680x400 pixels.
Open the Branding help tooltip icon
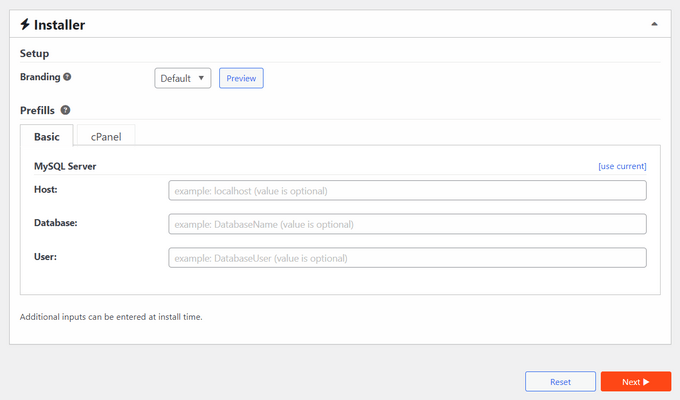click(67, 77)
